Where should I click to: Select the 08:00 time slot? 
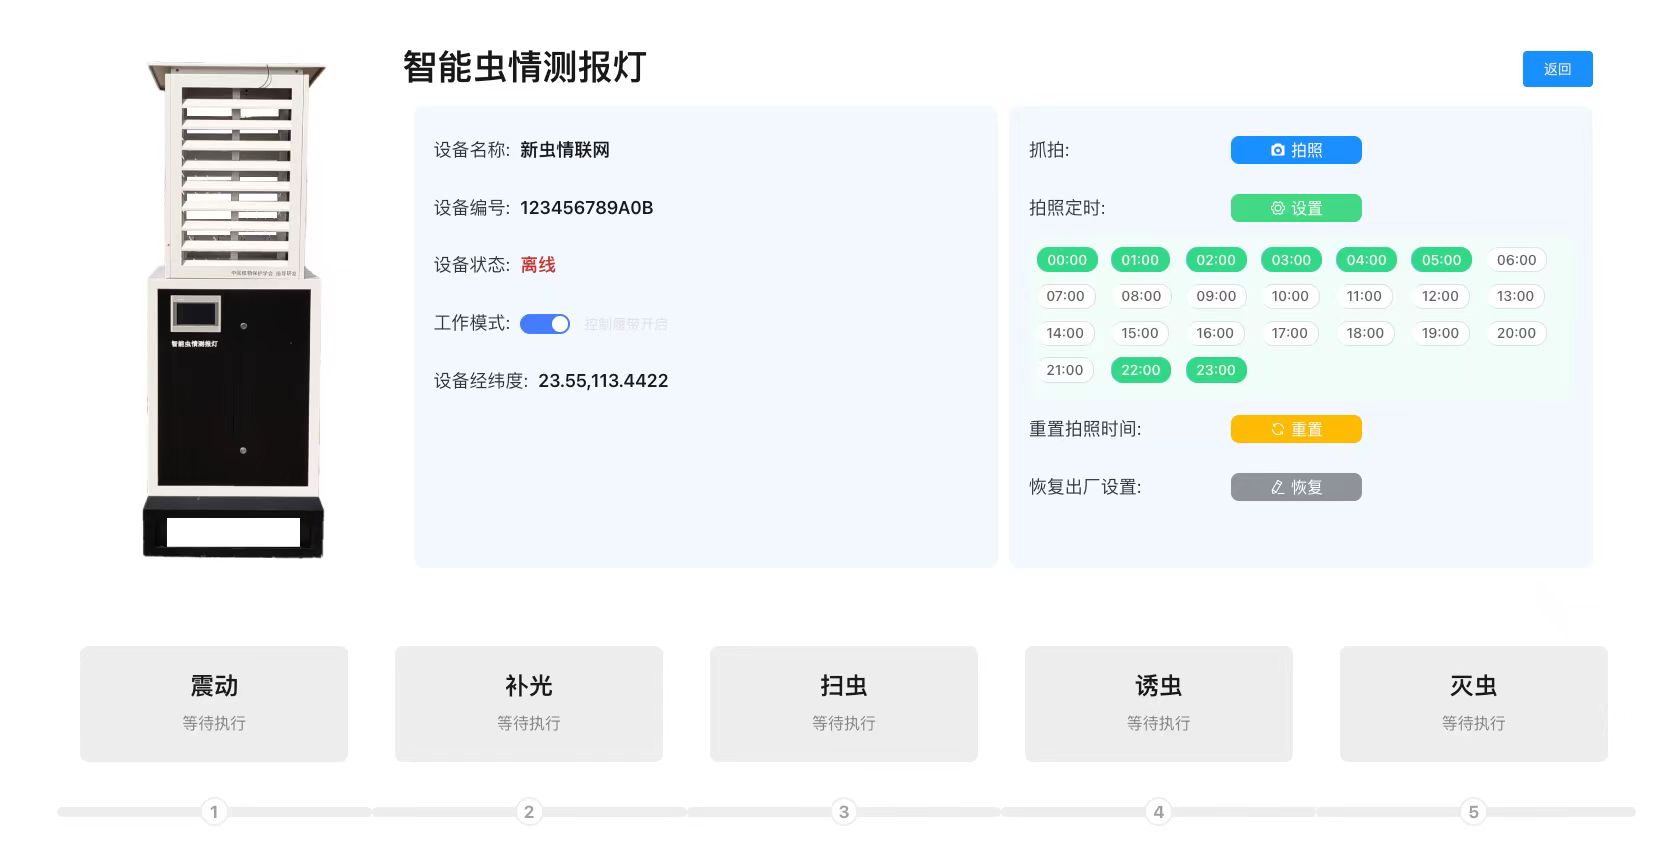pyautogui.click(x=1141, y=296)
